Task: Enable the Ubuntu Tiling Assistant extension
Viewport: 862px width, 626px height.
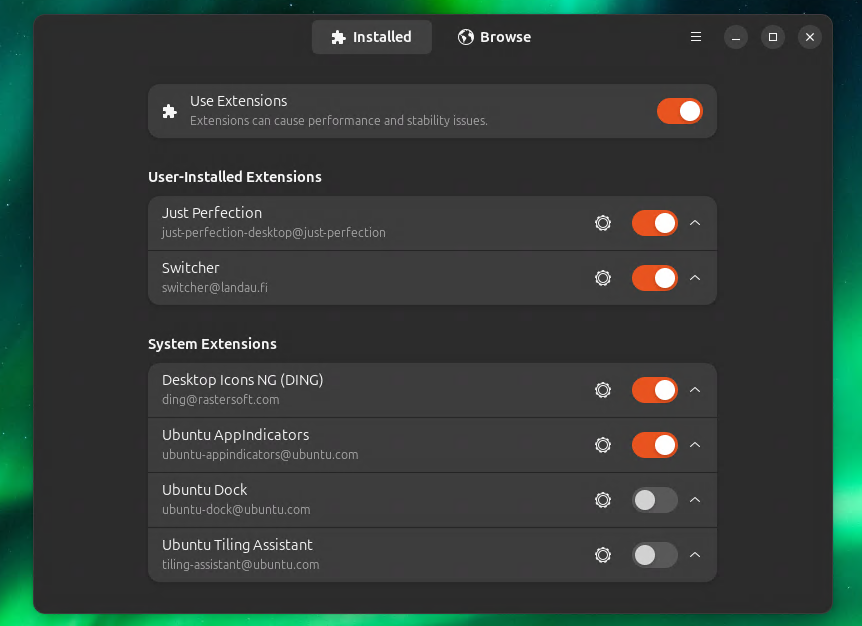Action: 654,555
